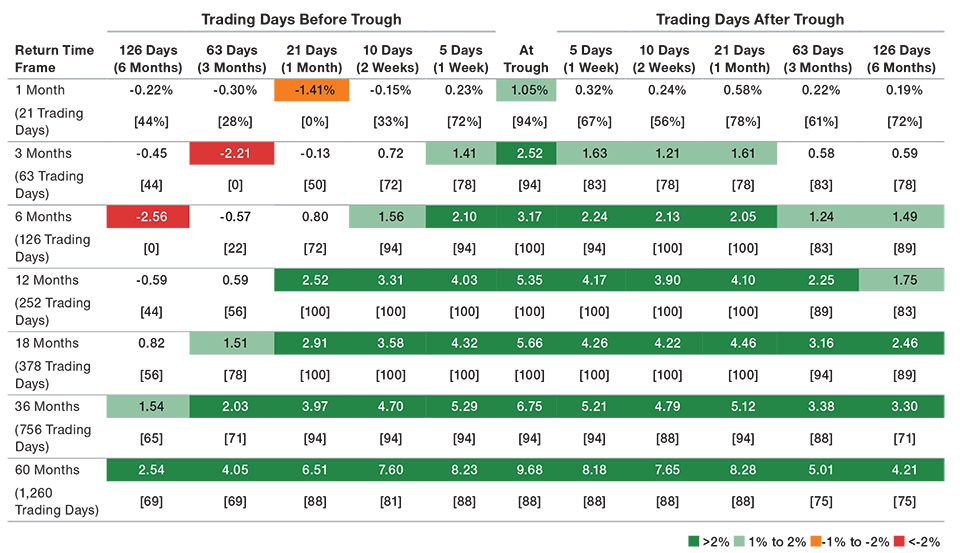Click the dark green legend swatch
Image resolution: width=960 pixels, height=553 pixels.
[692, 538]
